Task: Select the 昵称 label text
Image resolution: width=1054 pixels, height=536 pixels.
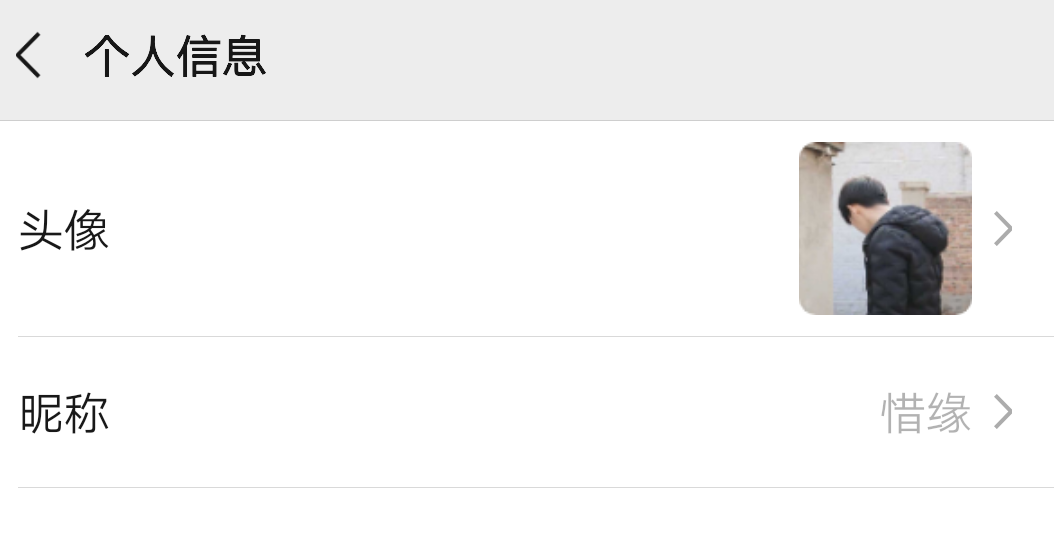Action: 64,413
